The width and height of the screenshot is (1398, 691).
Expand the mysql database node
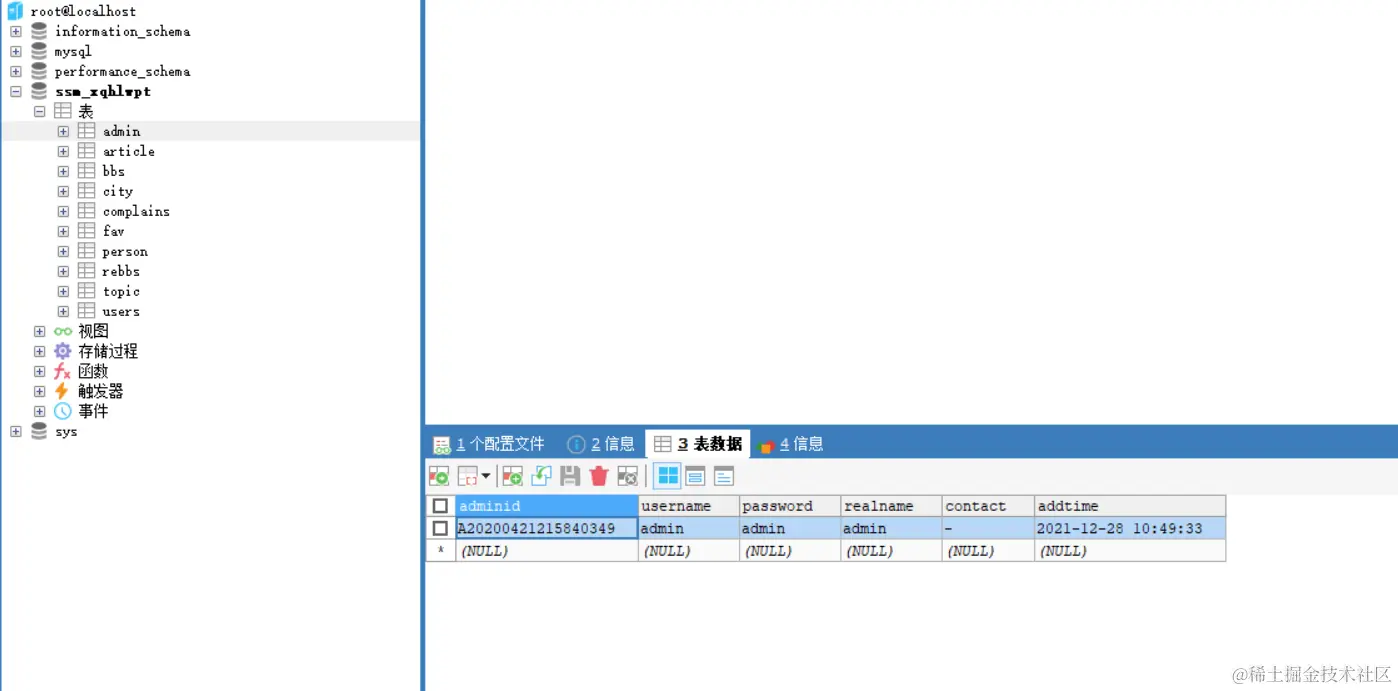coord(15,51)
